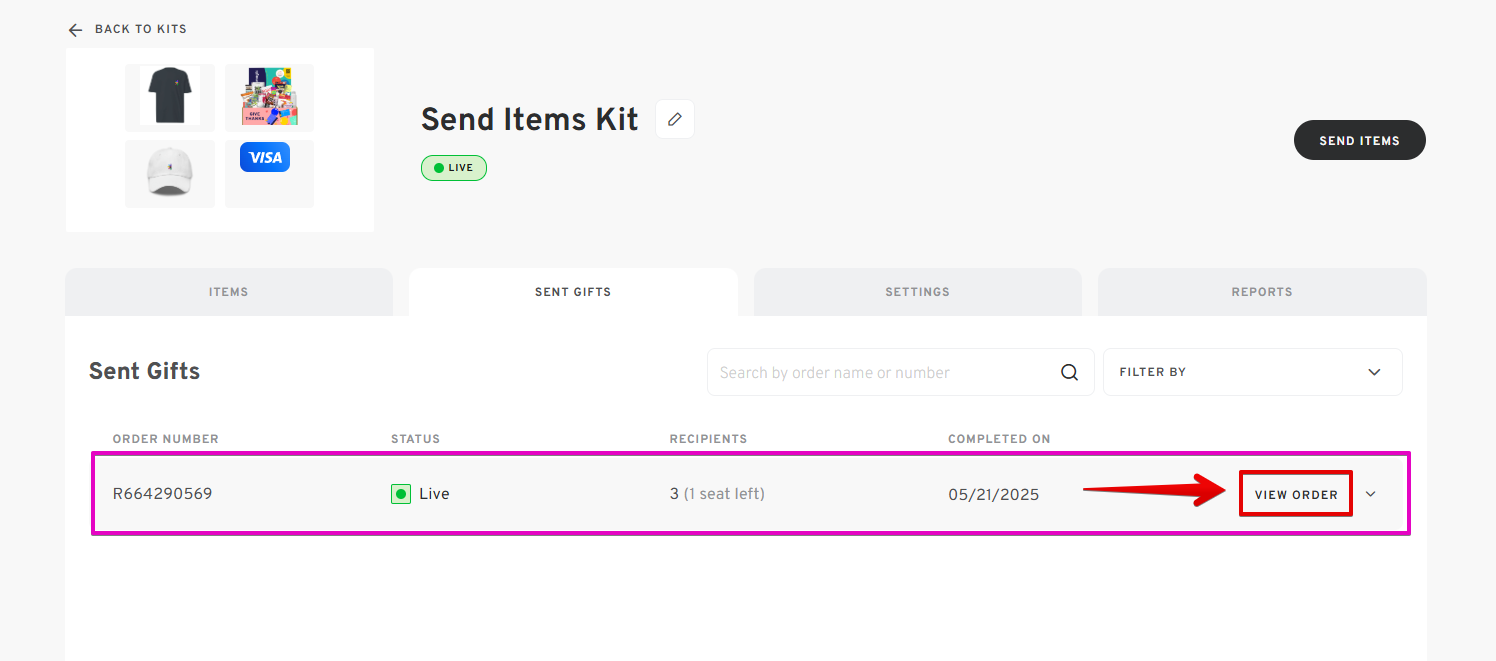Image resolution: width=1496 pixels, height=661 pixels.
Task: Click the back arrow icon at top
Action: point(75,30)
